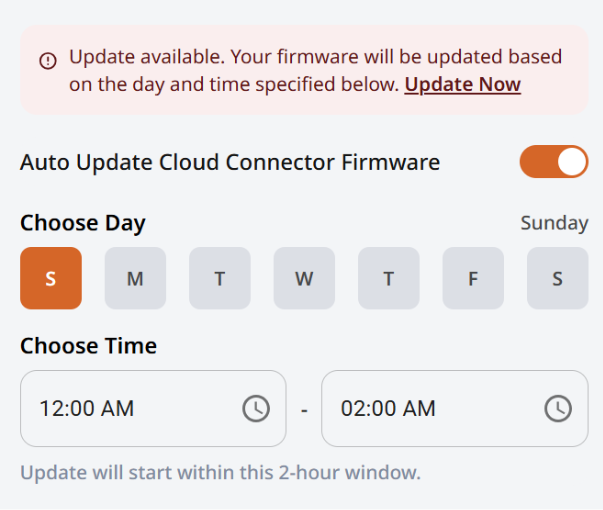Choose Monday as the update day

(x=135, y=278)
